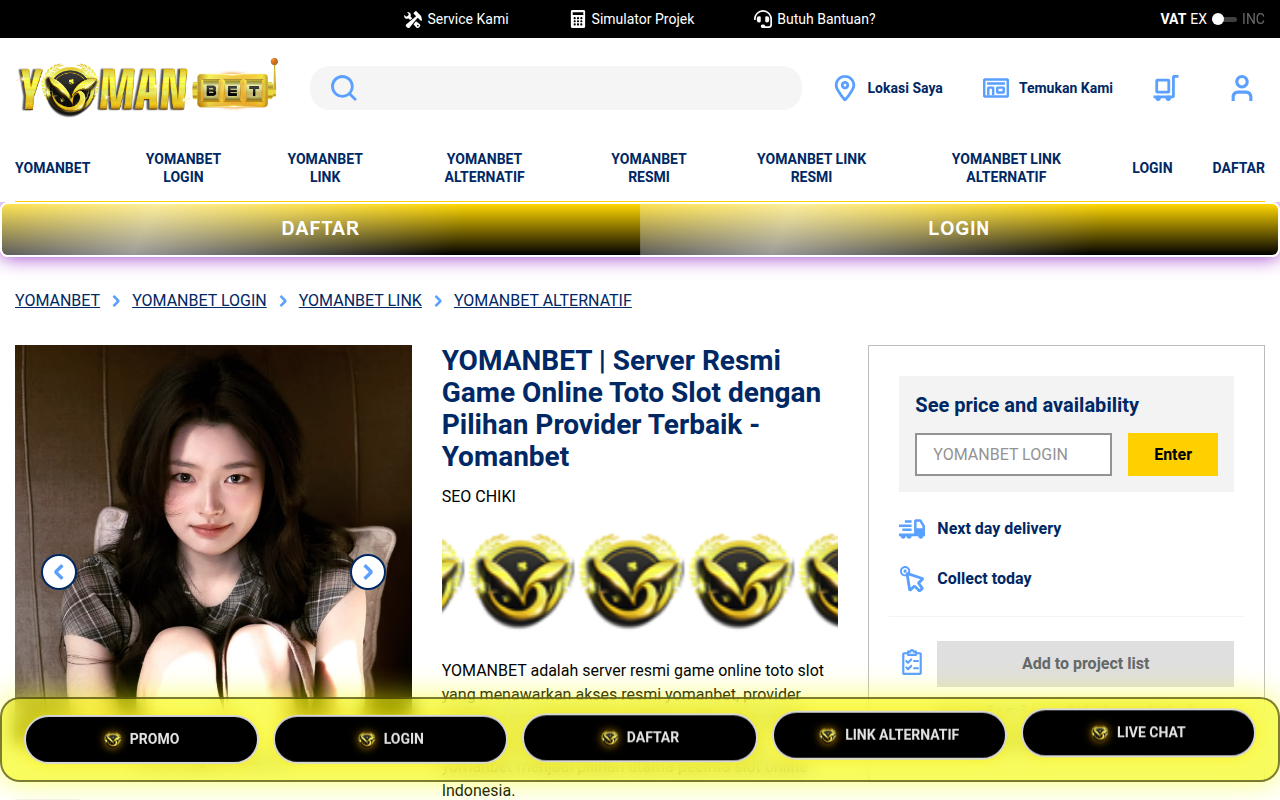The width and height of the screenshot is (1280, 800).
Task: Click the Temukan Kami store icon
Action: point(996,88)
